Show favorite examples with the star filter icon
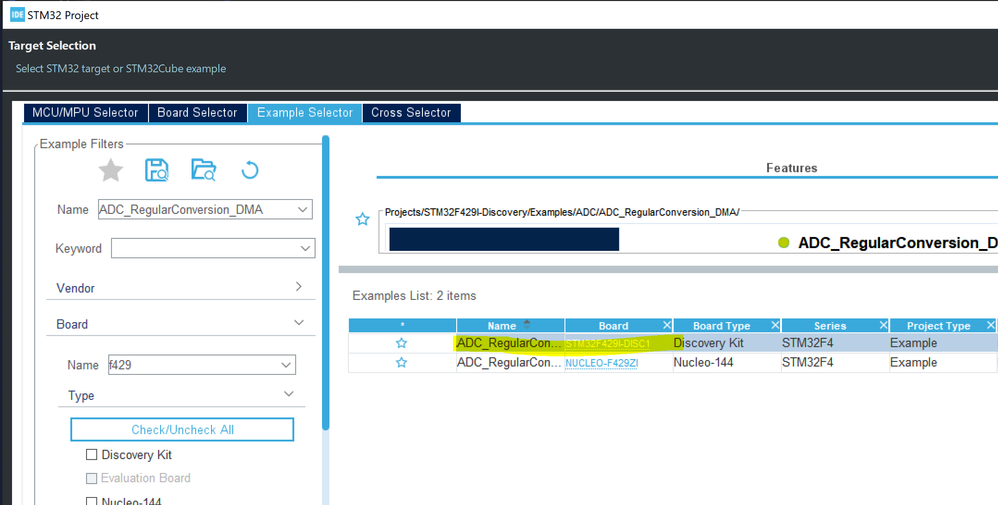 click(111, 171)
